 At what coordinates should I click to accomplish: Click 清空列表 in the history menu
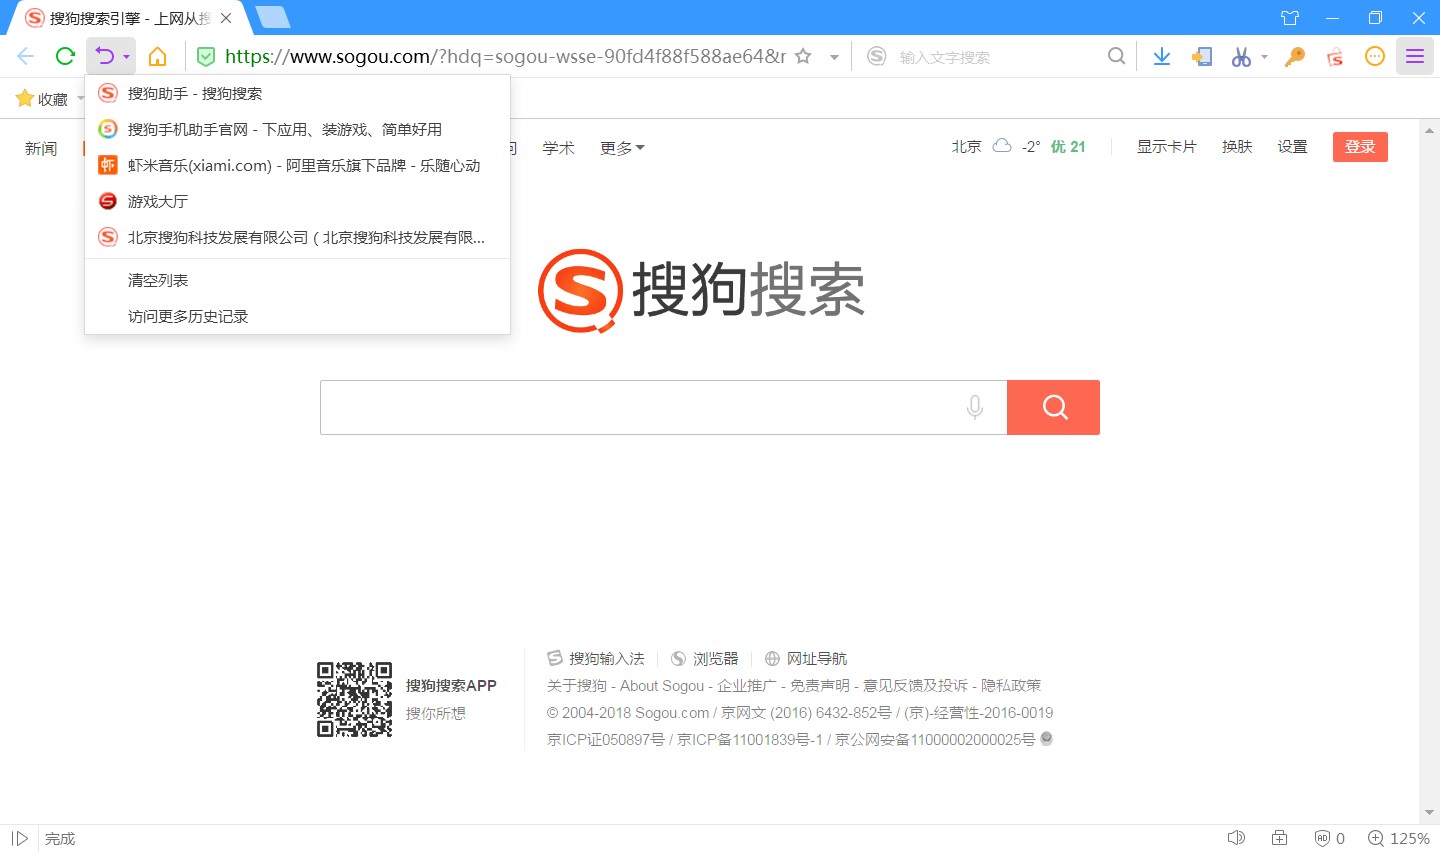point(157,280)
